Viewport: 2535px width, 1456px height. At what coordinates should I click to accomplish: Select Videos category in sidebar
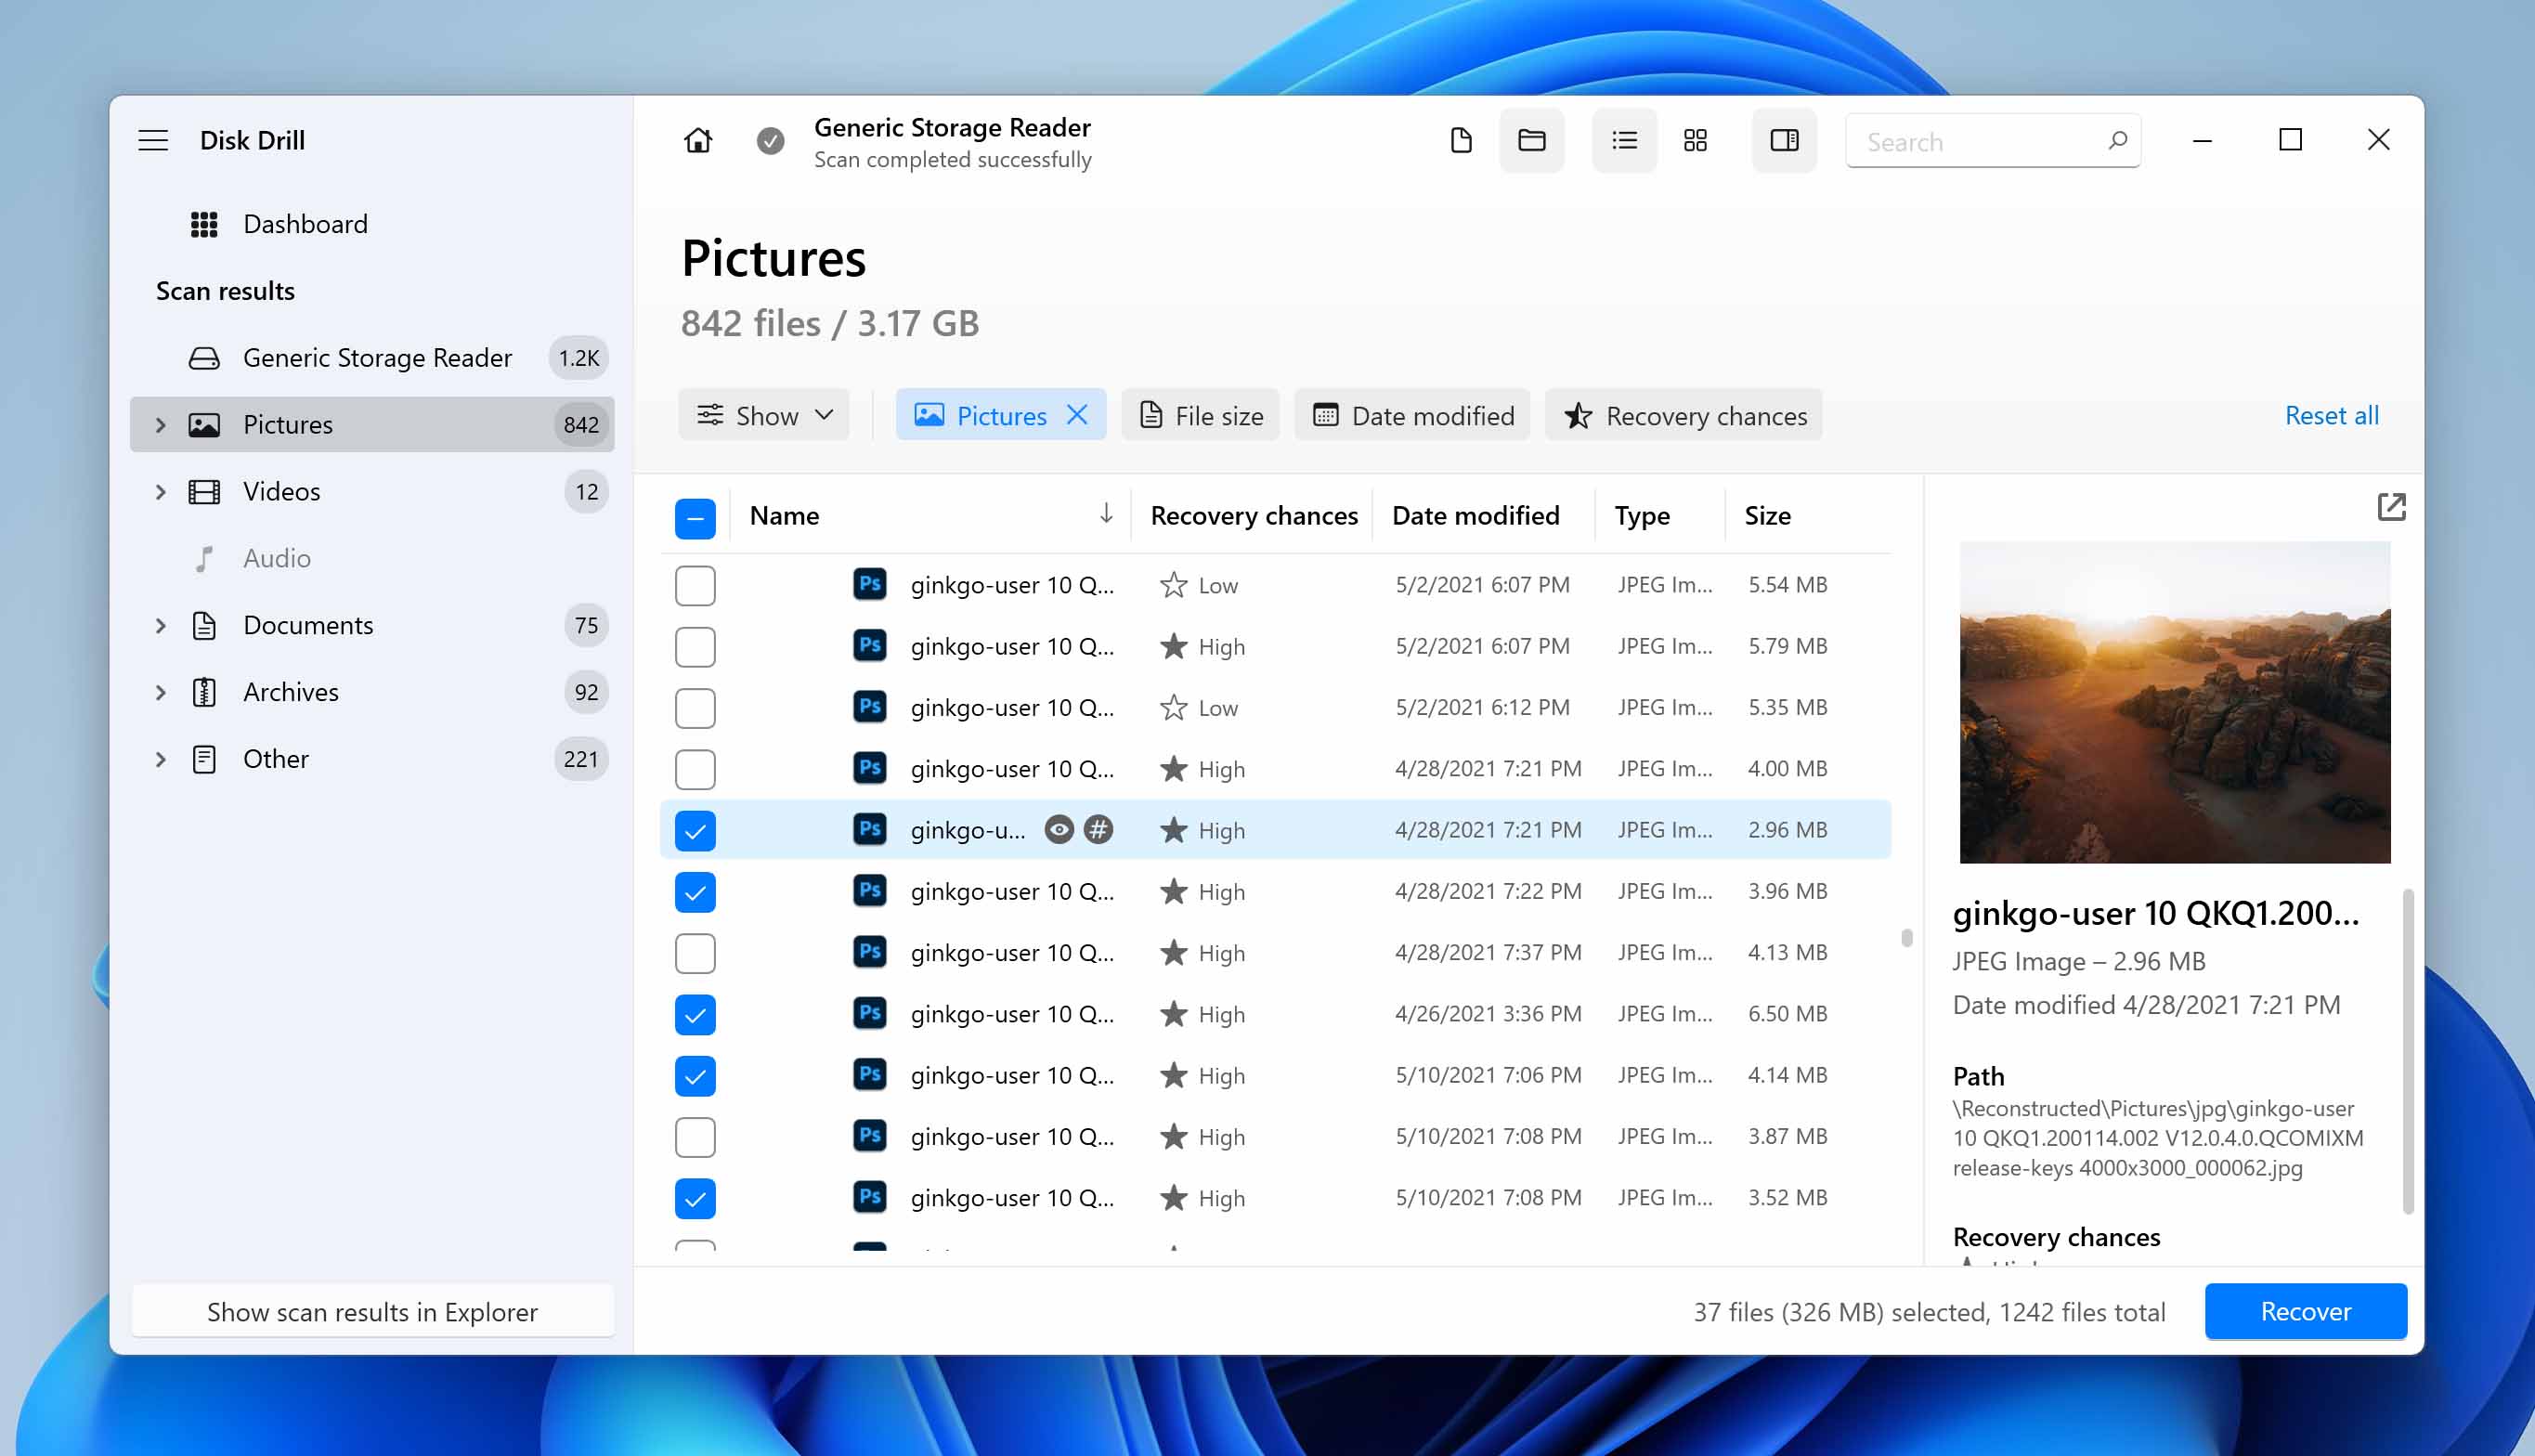372,491
